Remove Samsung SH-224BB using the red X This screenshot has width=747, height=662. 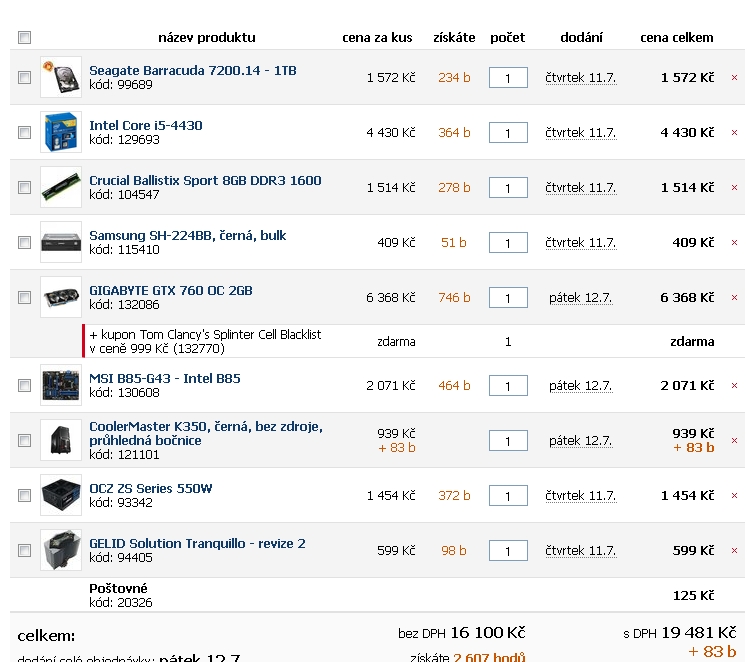[734, 242]
